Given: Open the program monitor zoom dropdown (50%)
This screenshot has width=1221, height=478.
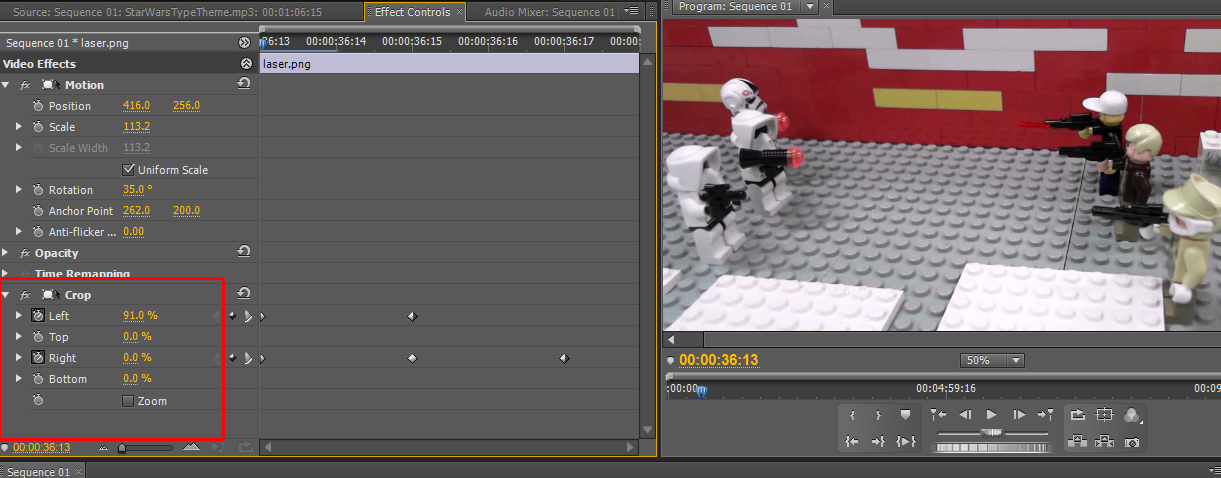Looking at the screenshot, I should (992, 360).
